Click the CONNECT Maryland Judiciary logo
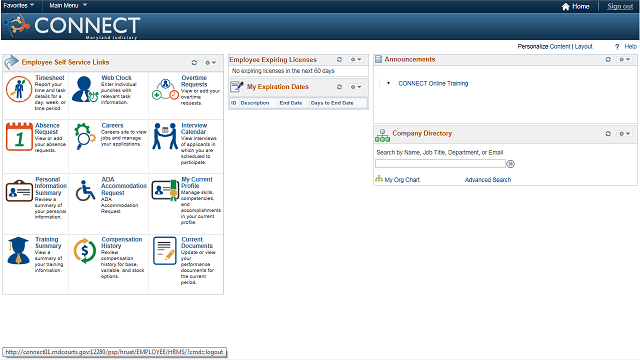640x360 pixels. click(73, 27)
